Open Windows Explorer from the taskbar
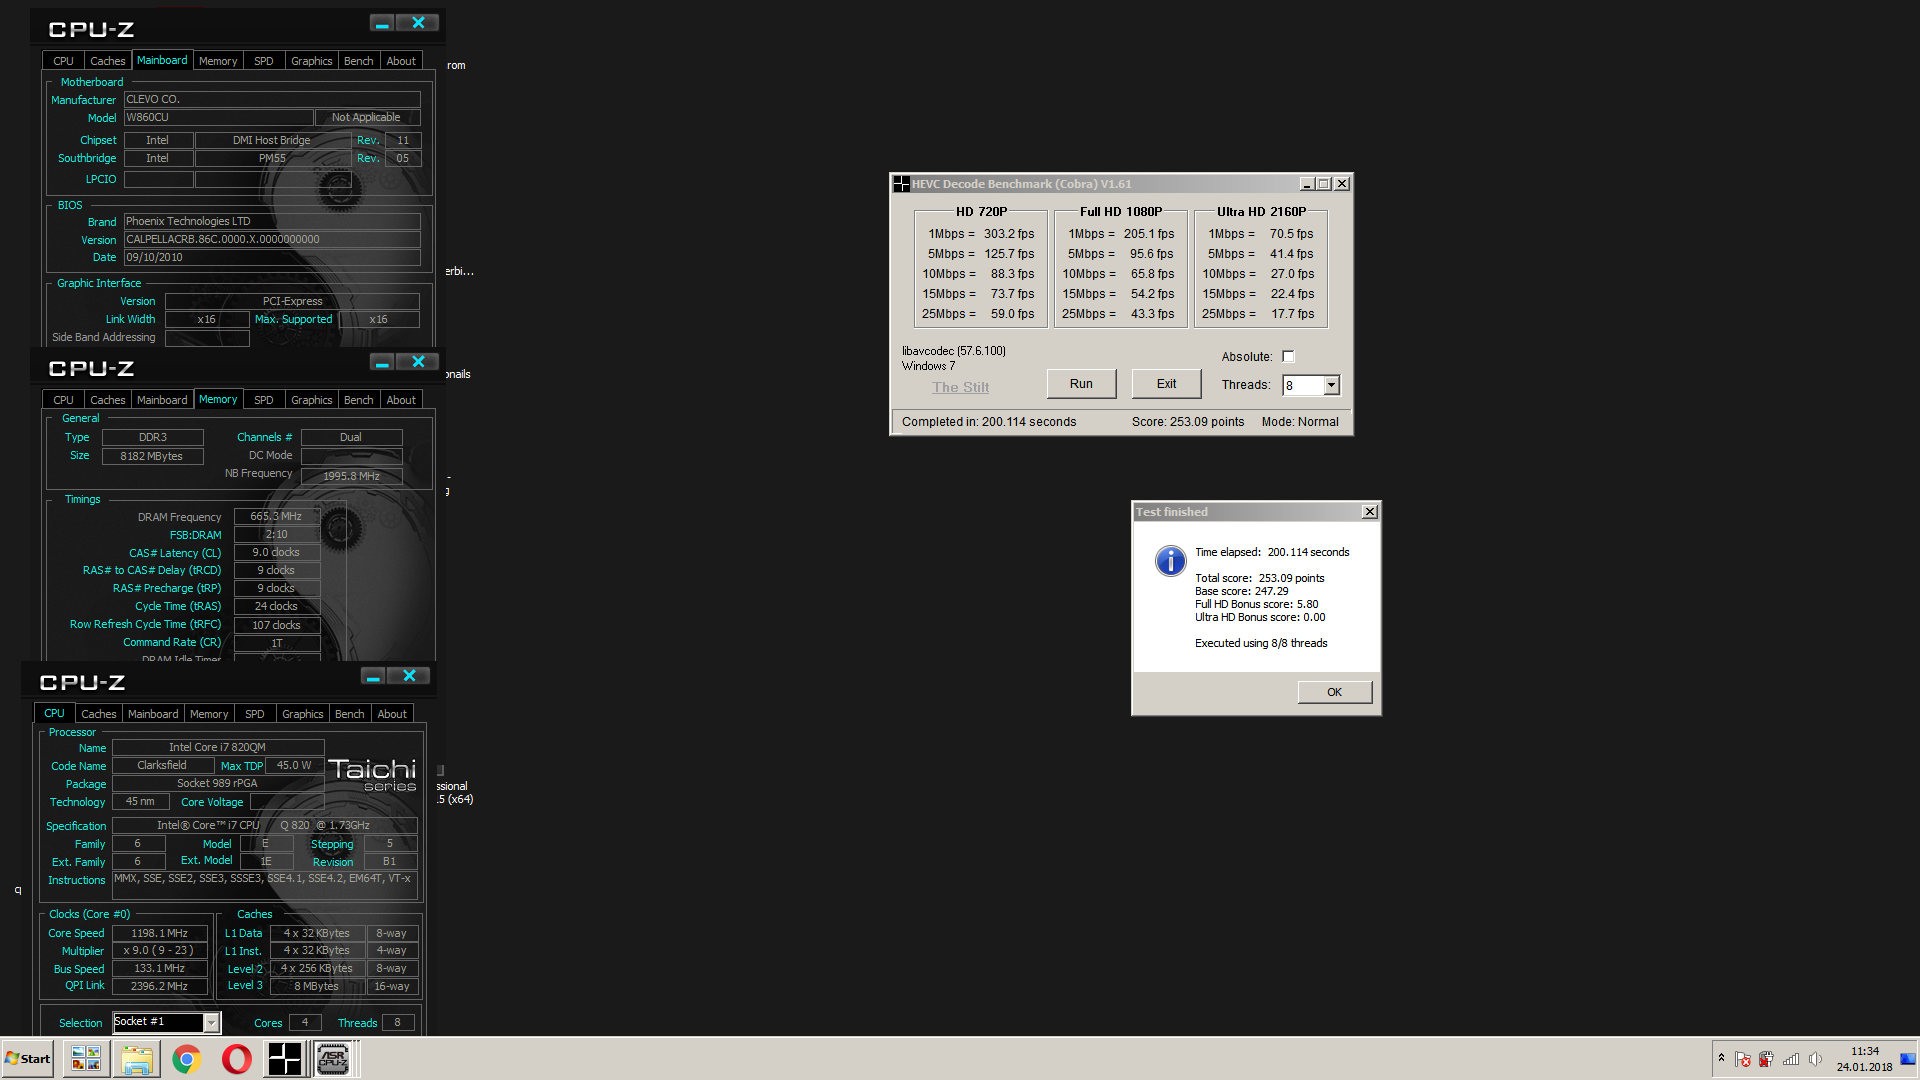The image size is (1920, 1080). [x=137, y=1059]
